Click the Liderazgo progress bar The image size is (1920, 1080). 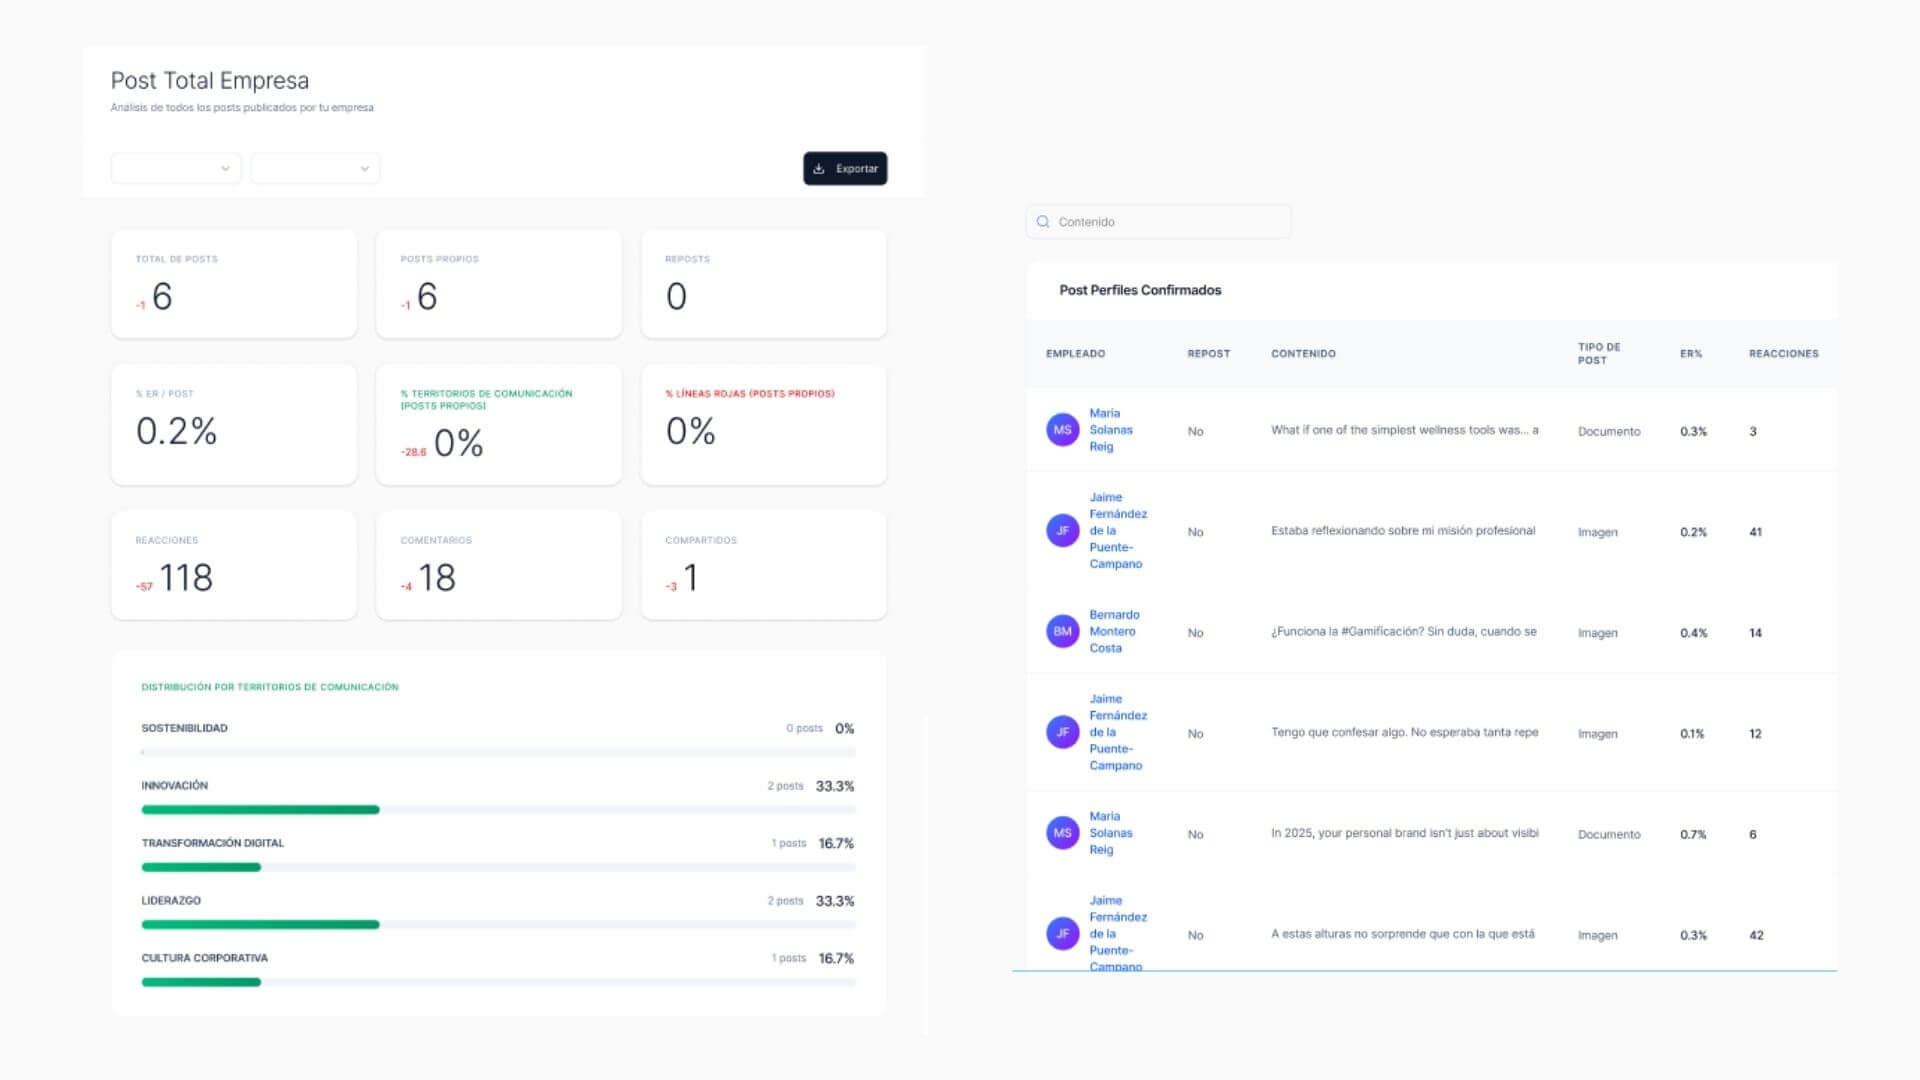pyautogui.click(x=260, y=924)
